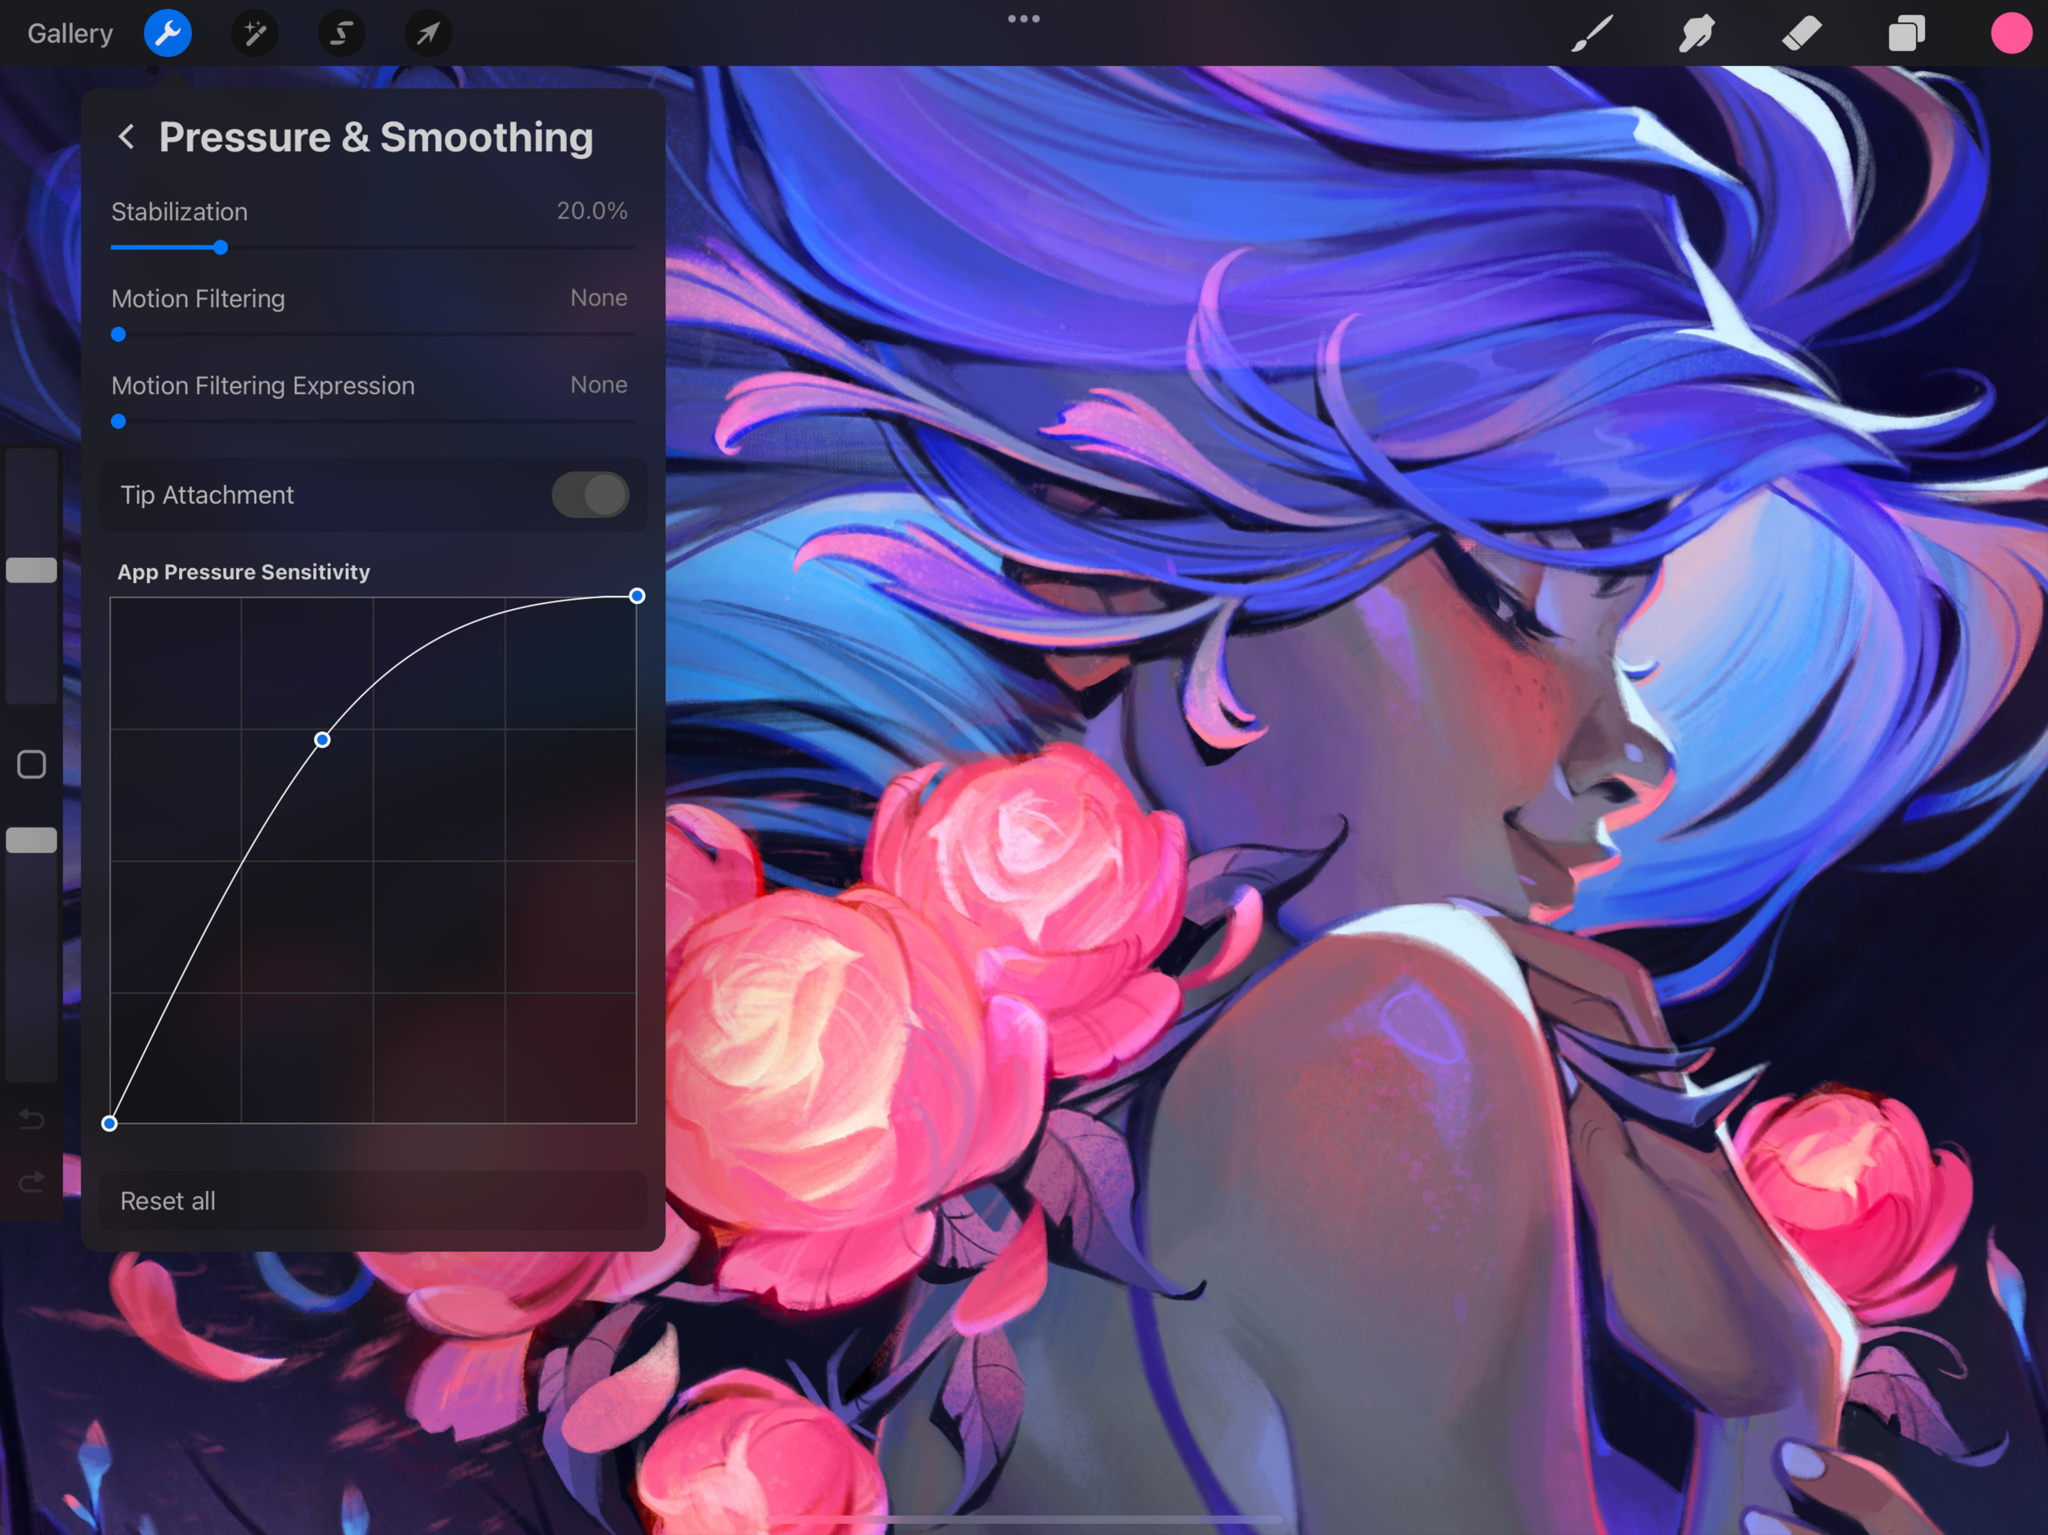The width and height of the screenshot is (2048, 1535).
Task: Open the Actions wrench menu
Action: (x=168, y=34)
